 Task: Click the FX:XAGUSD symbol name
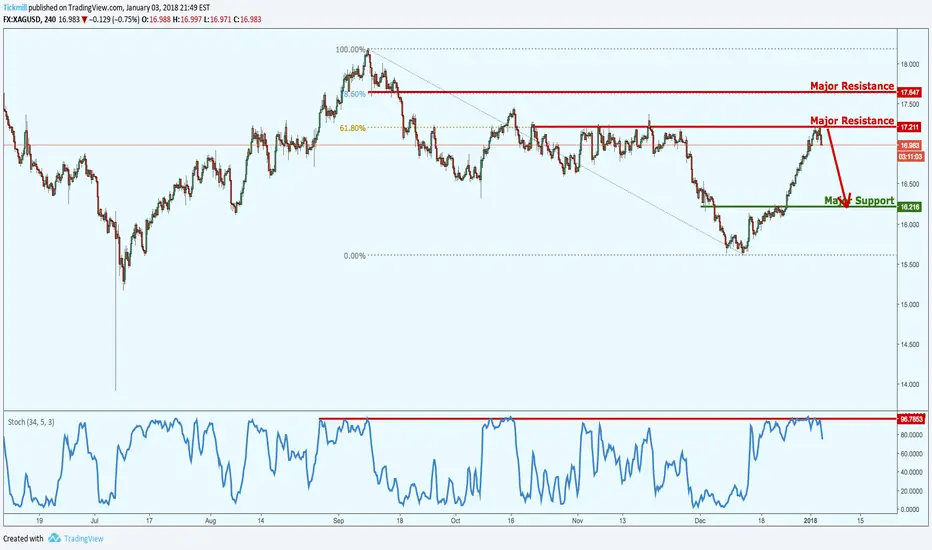22,20
